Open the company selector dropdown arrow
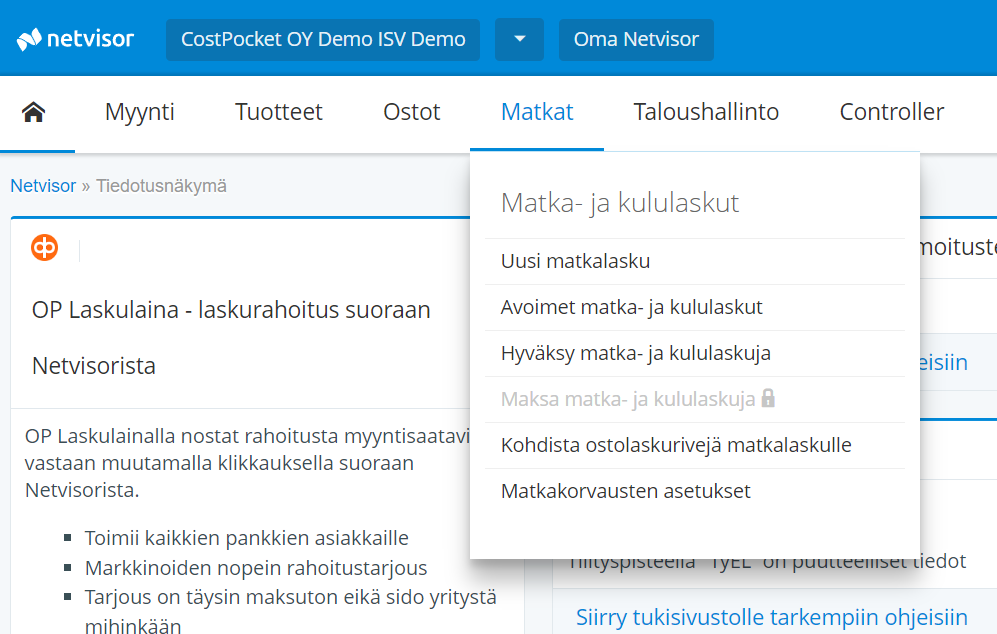Screen dimensions: 997x634 click(519, 39)
